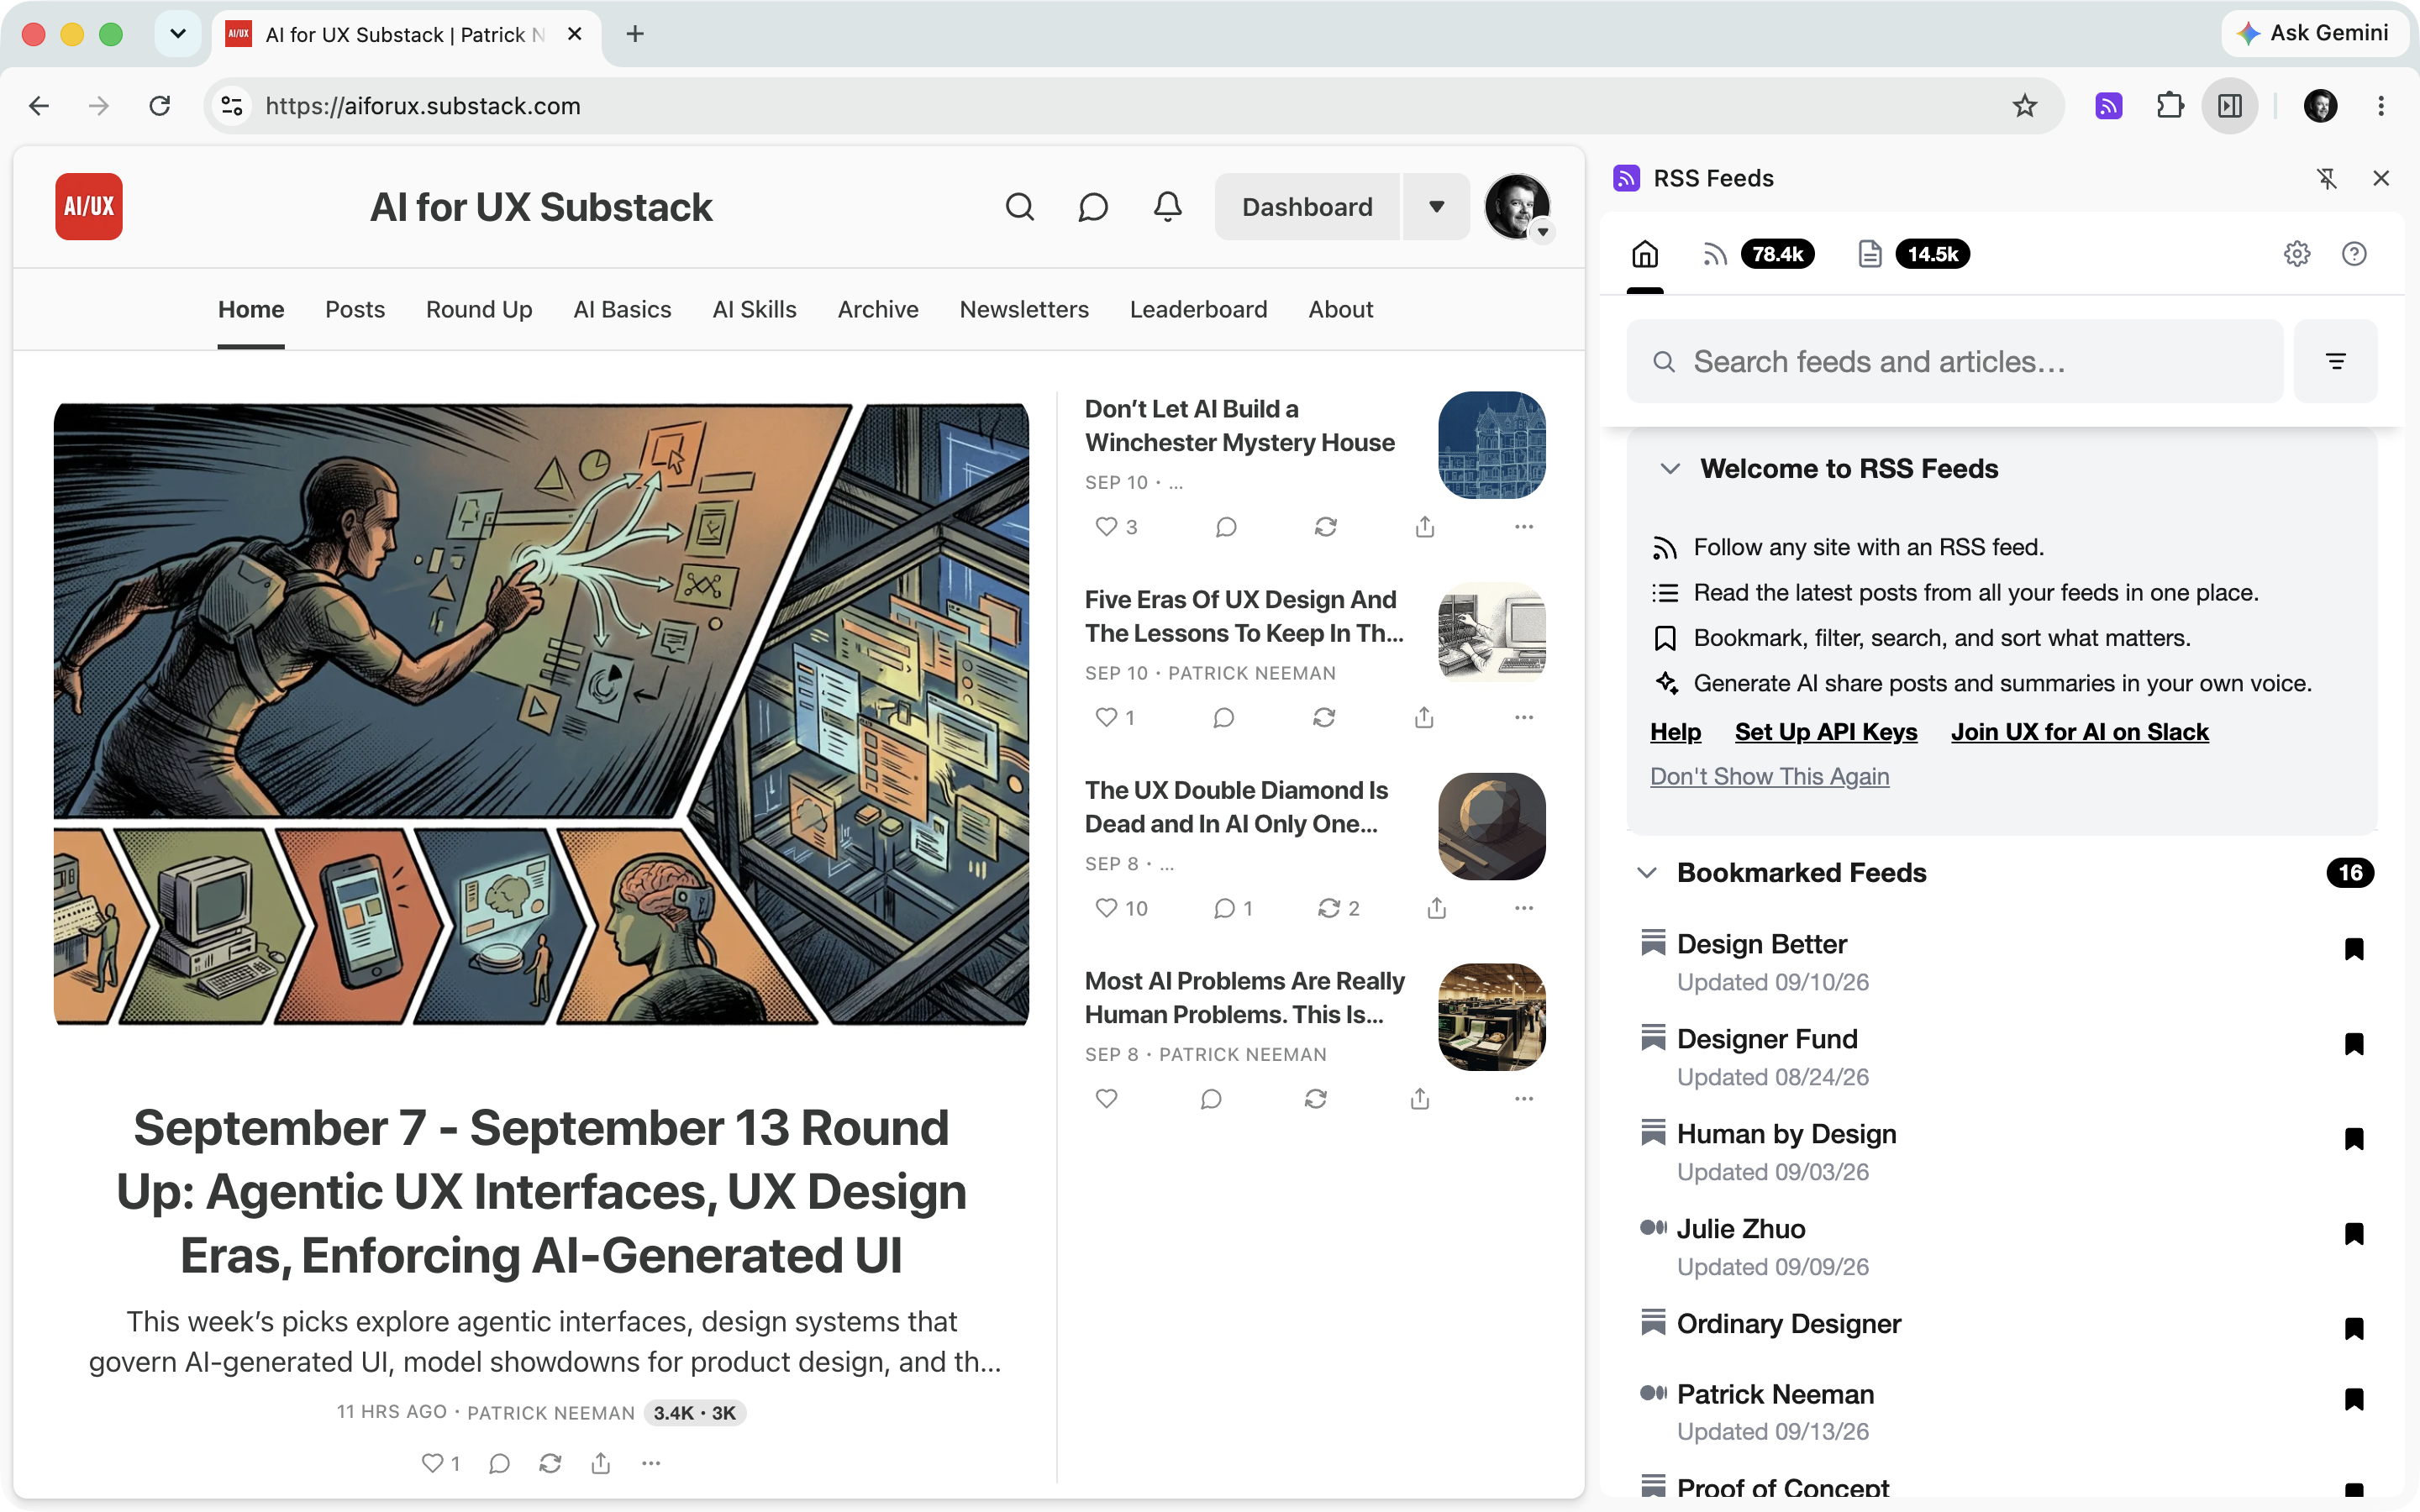2420x1512 pixels.
Task: Open the chat bubble icon in Substack header
Action: [x=1093, y=207]
